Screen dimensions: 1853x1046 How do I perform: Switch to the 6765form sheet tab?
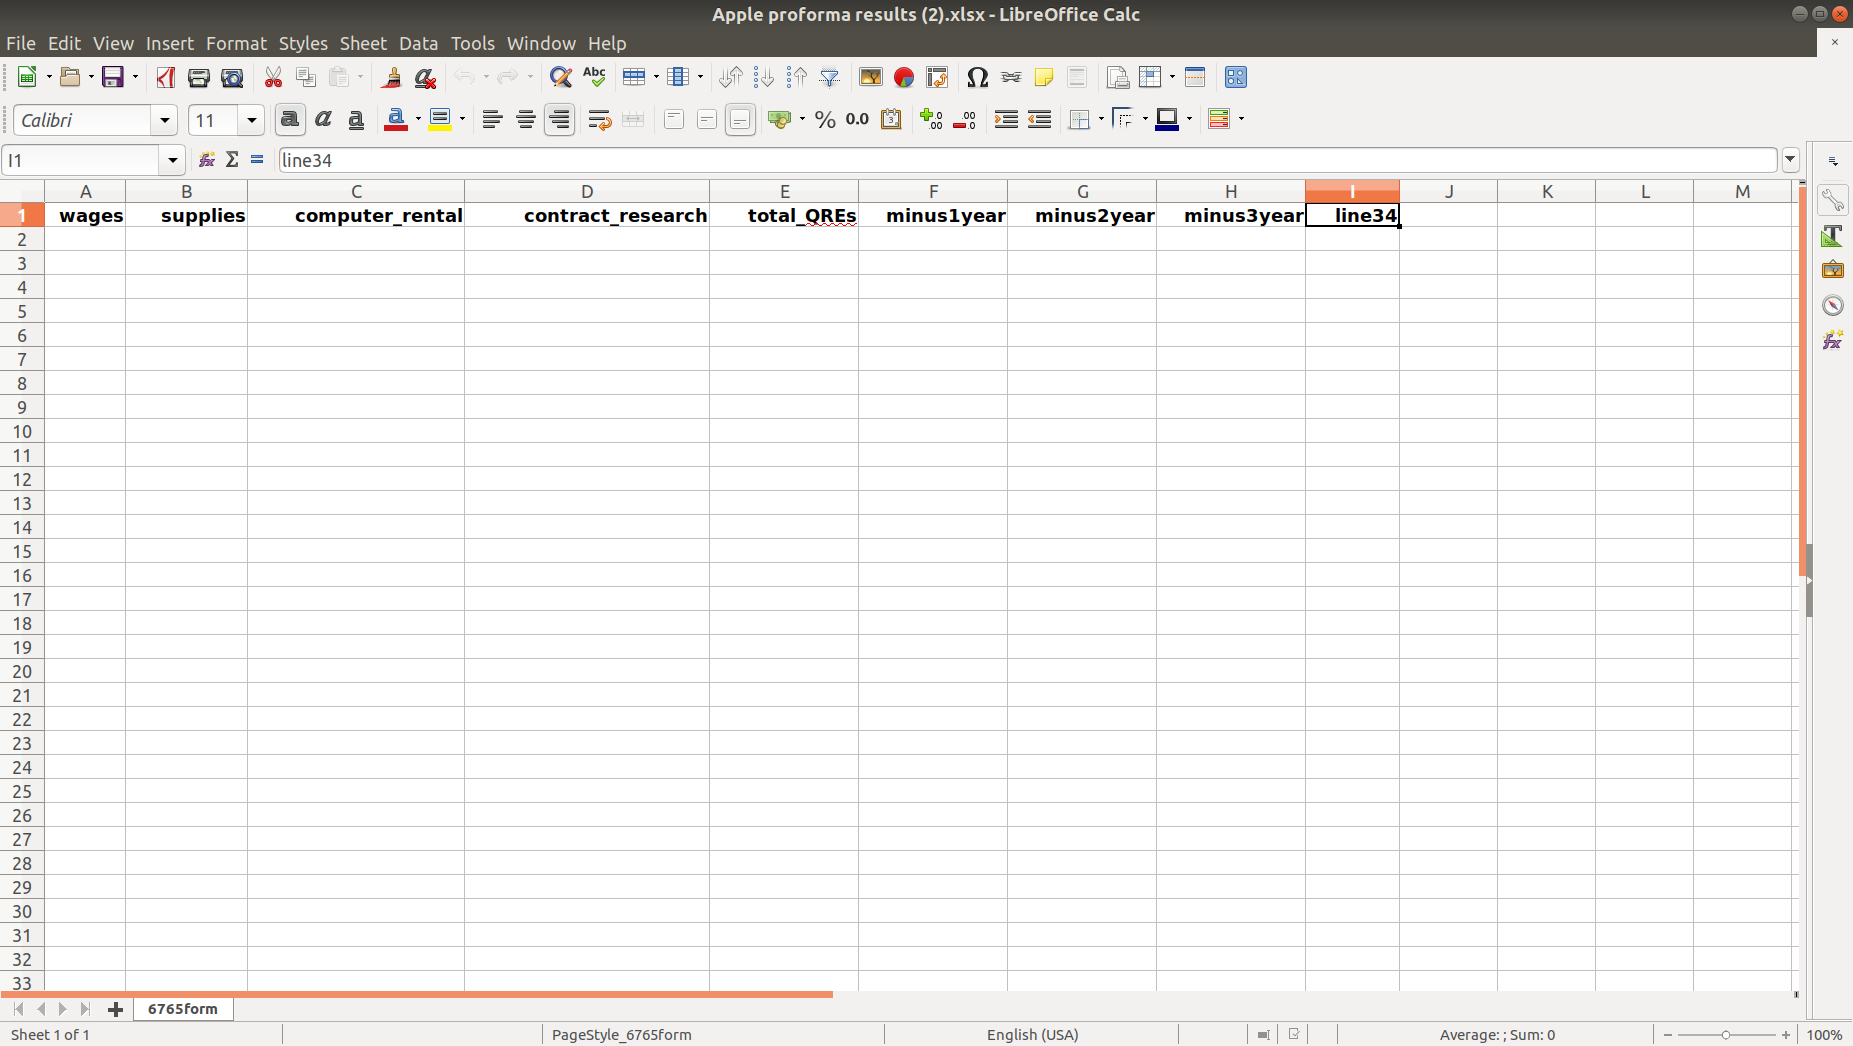tap(183, 1009)
